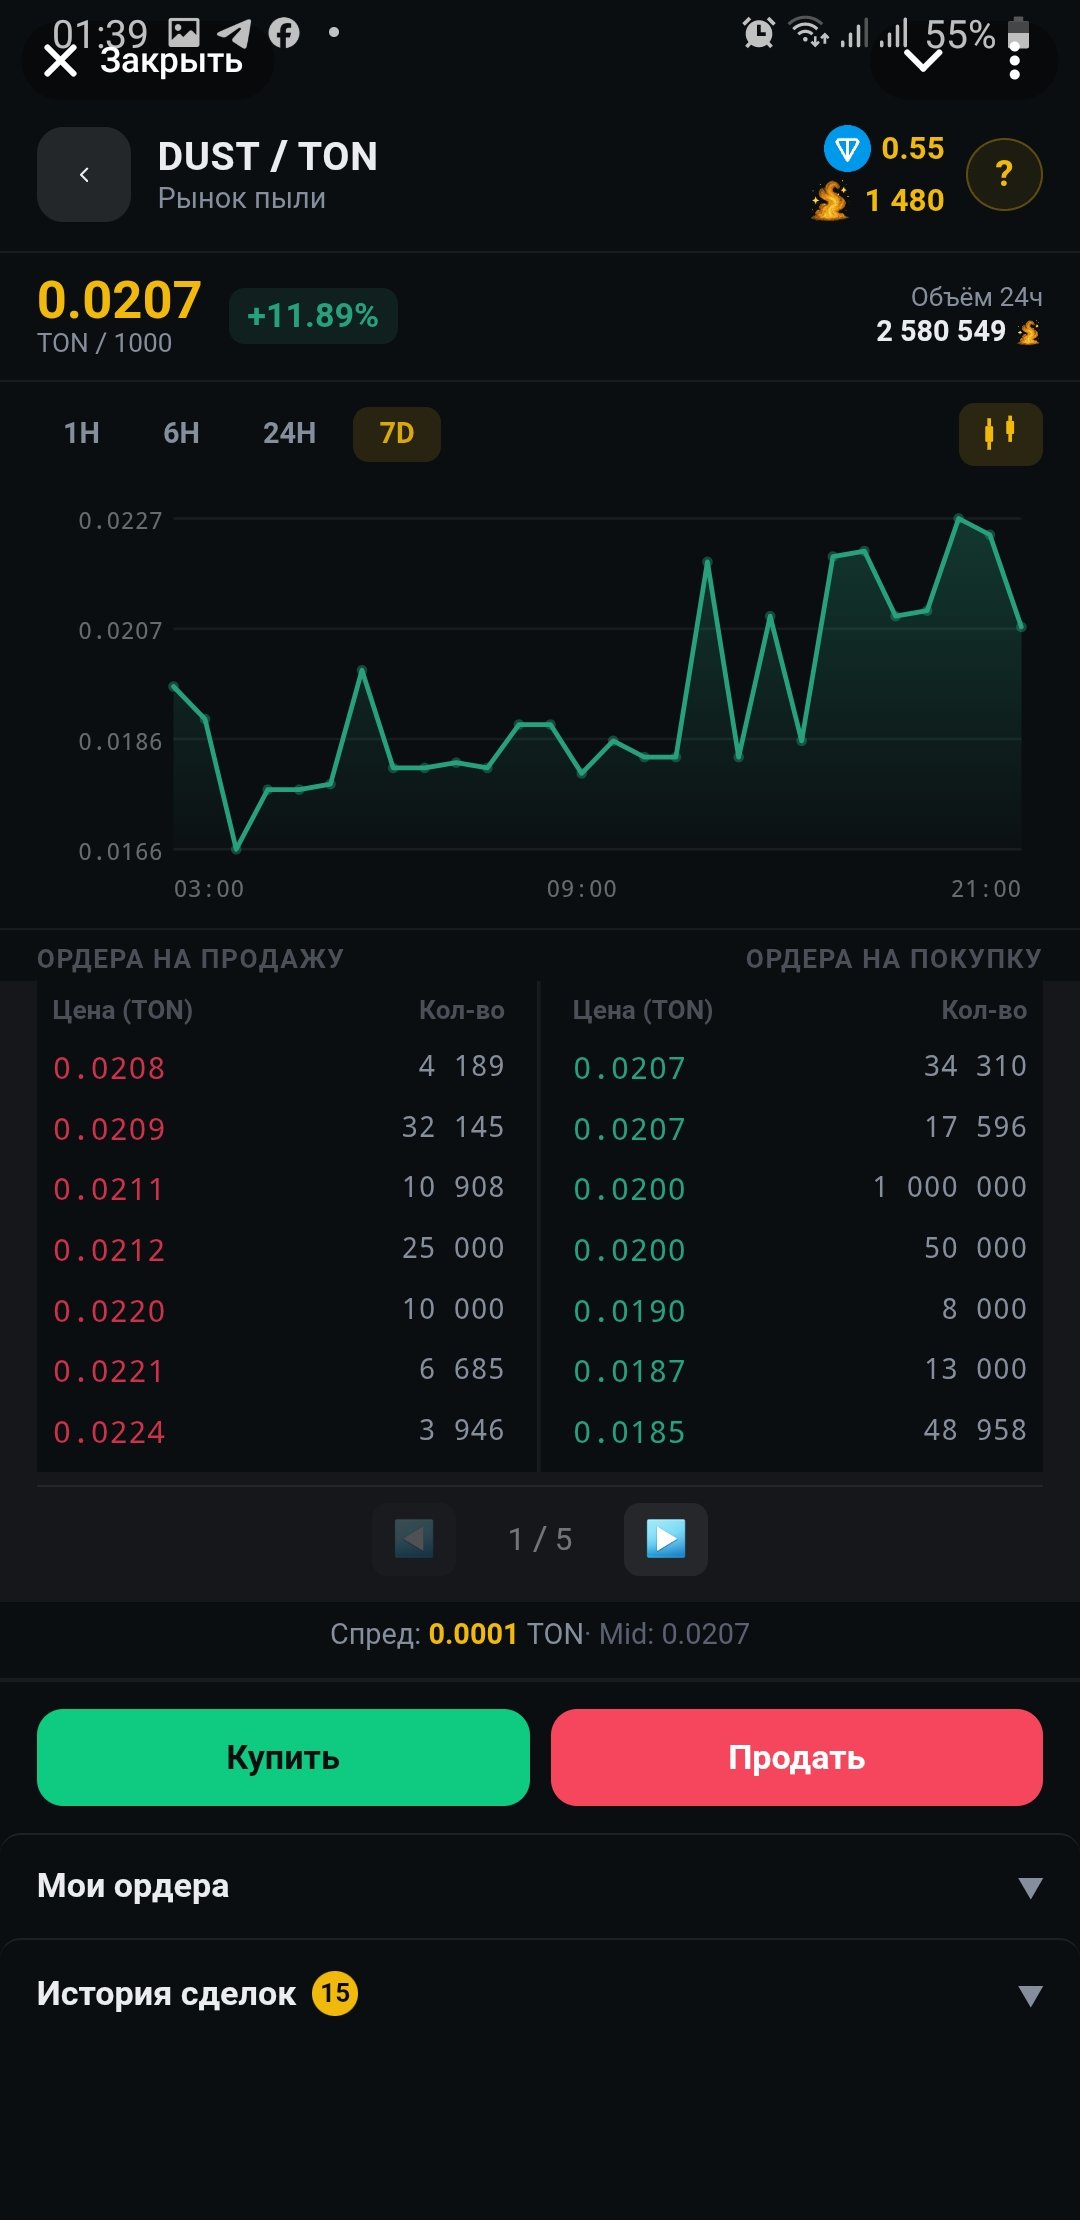
Task: Expand the Мои ордера section
Action: pos(540,1886)
